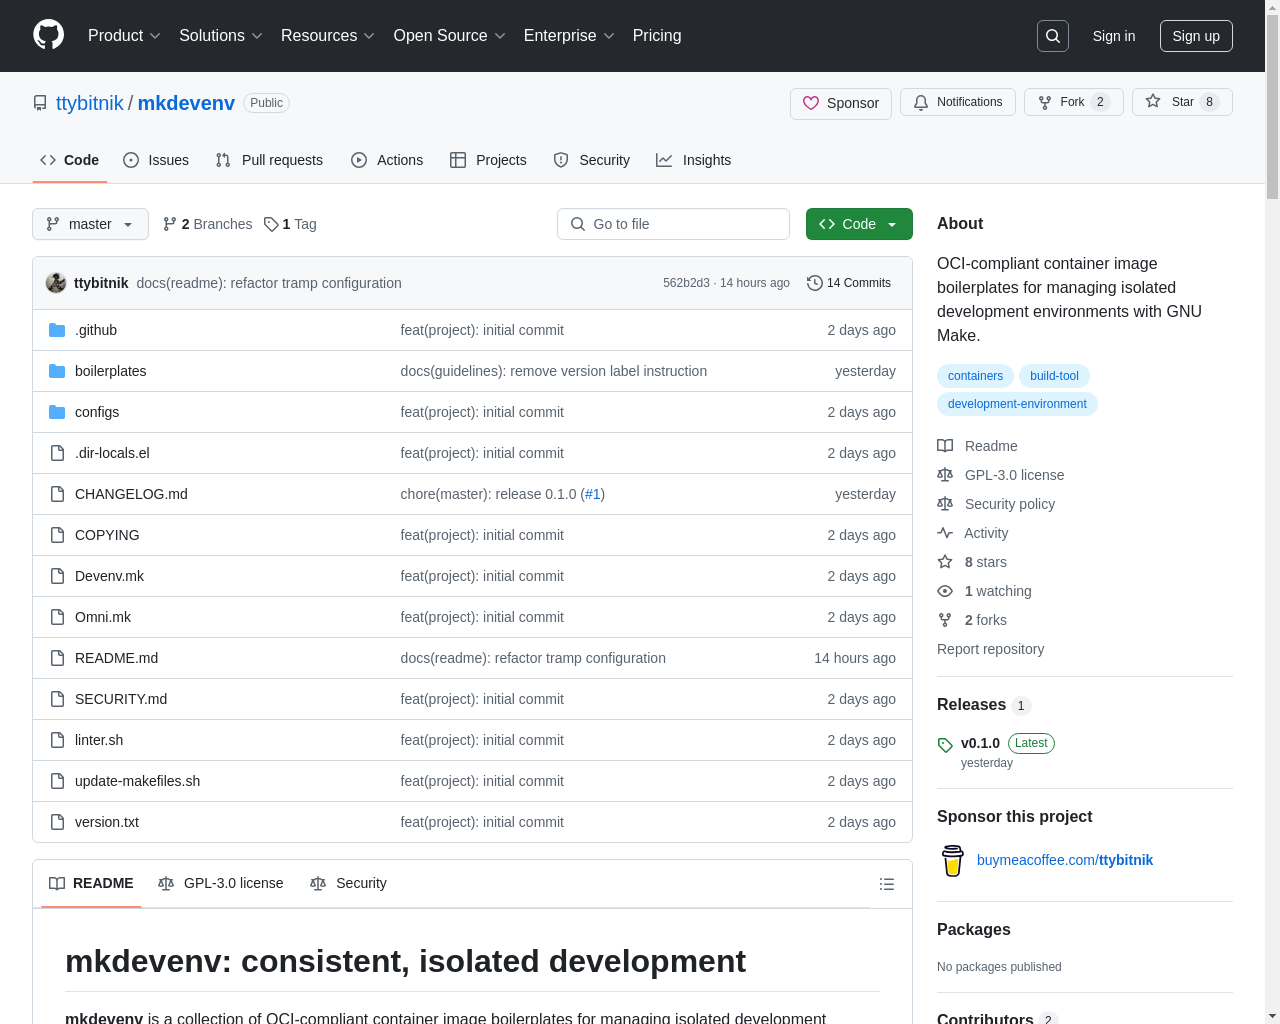Click the development-environment topic tag
Viewport: 1280px width, 1024px height.
click(1017, 404)
